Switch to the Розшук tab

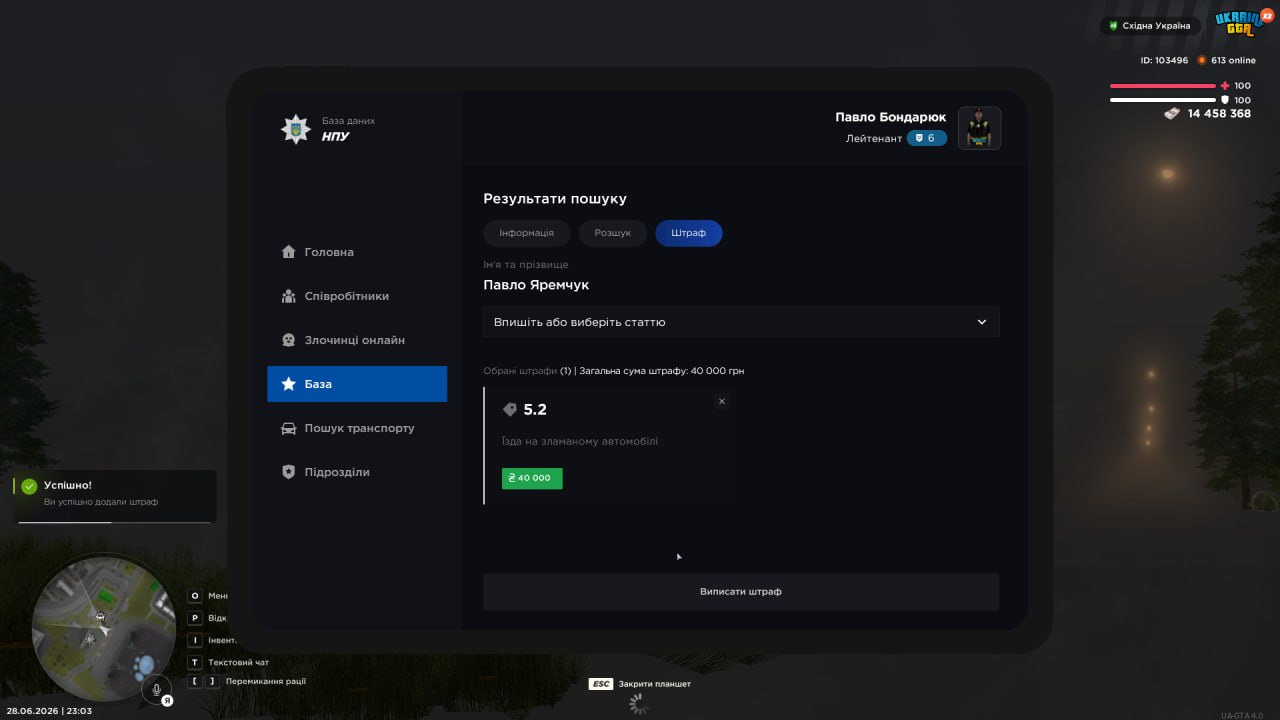click(x=613, y=233)
